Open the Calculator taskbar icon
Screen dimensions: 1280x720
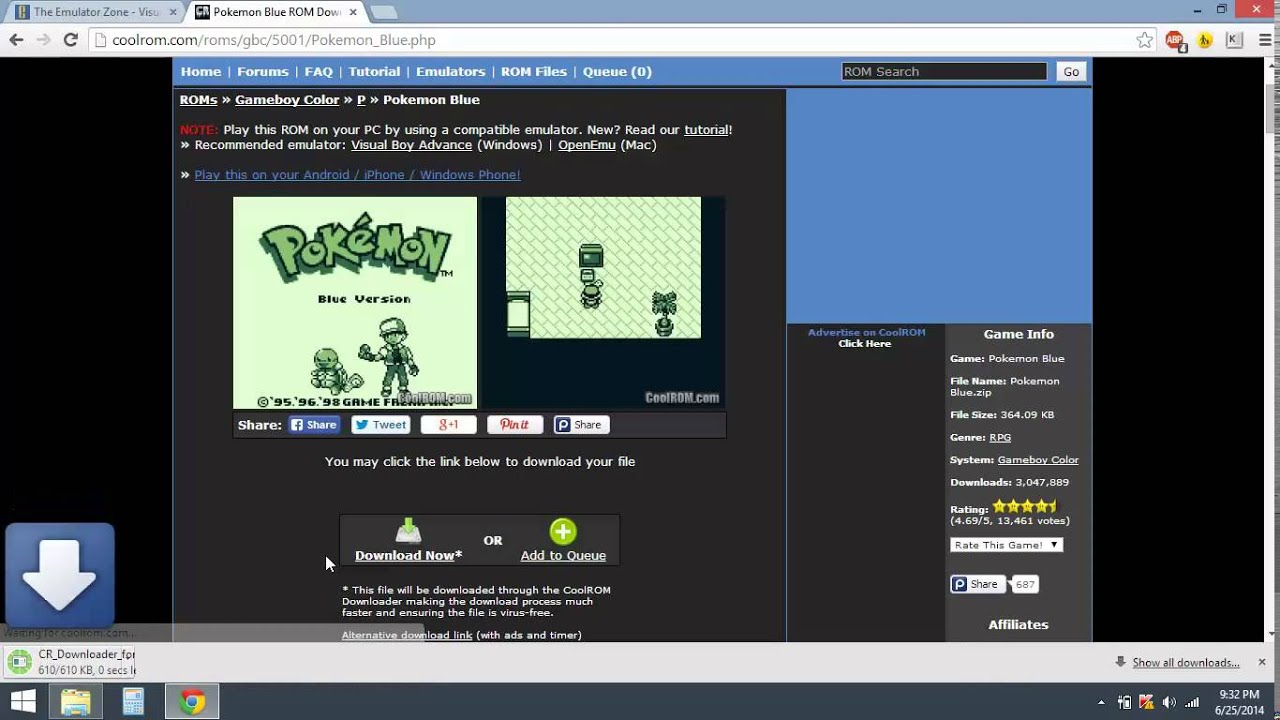[133, 702]
